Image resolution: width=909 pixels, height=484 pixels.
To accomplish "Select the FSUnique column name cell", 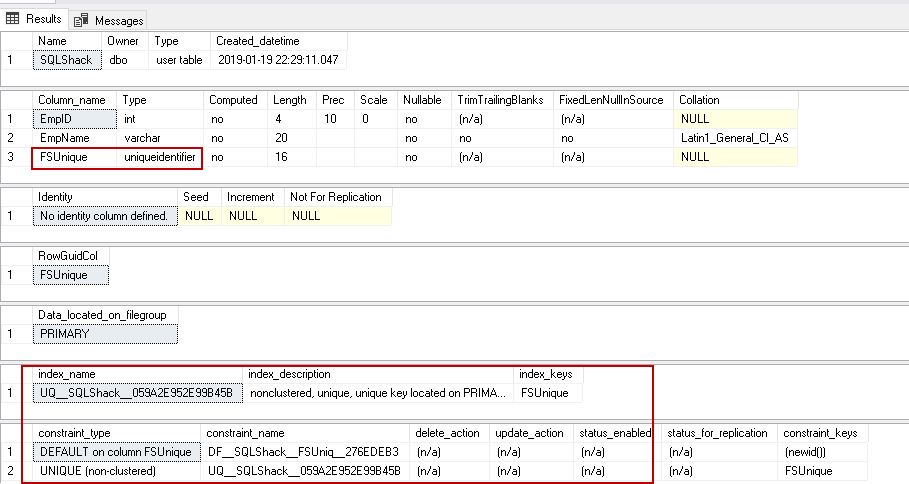I will [x=73, y=157].
